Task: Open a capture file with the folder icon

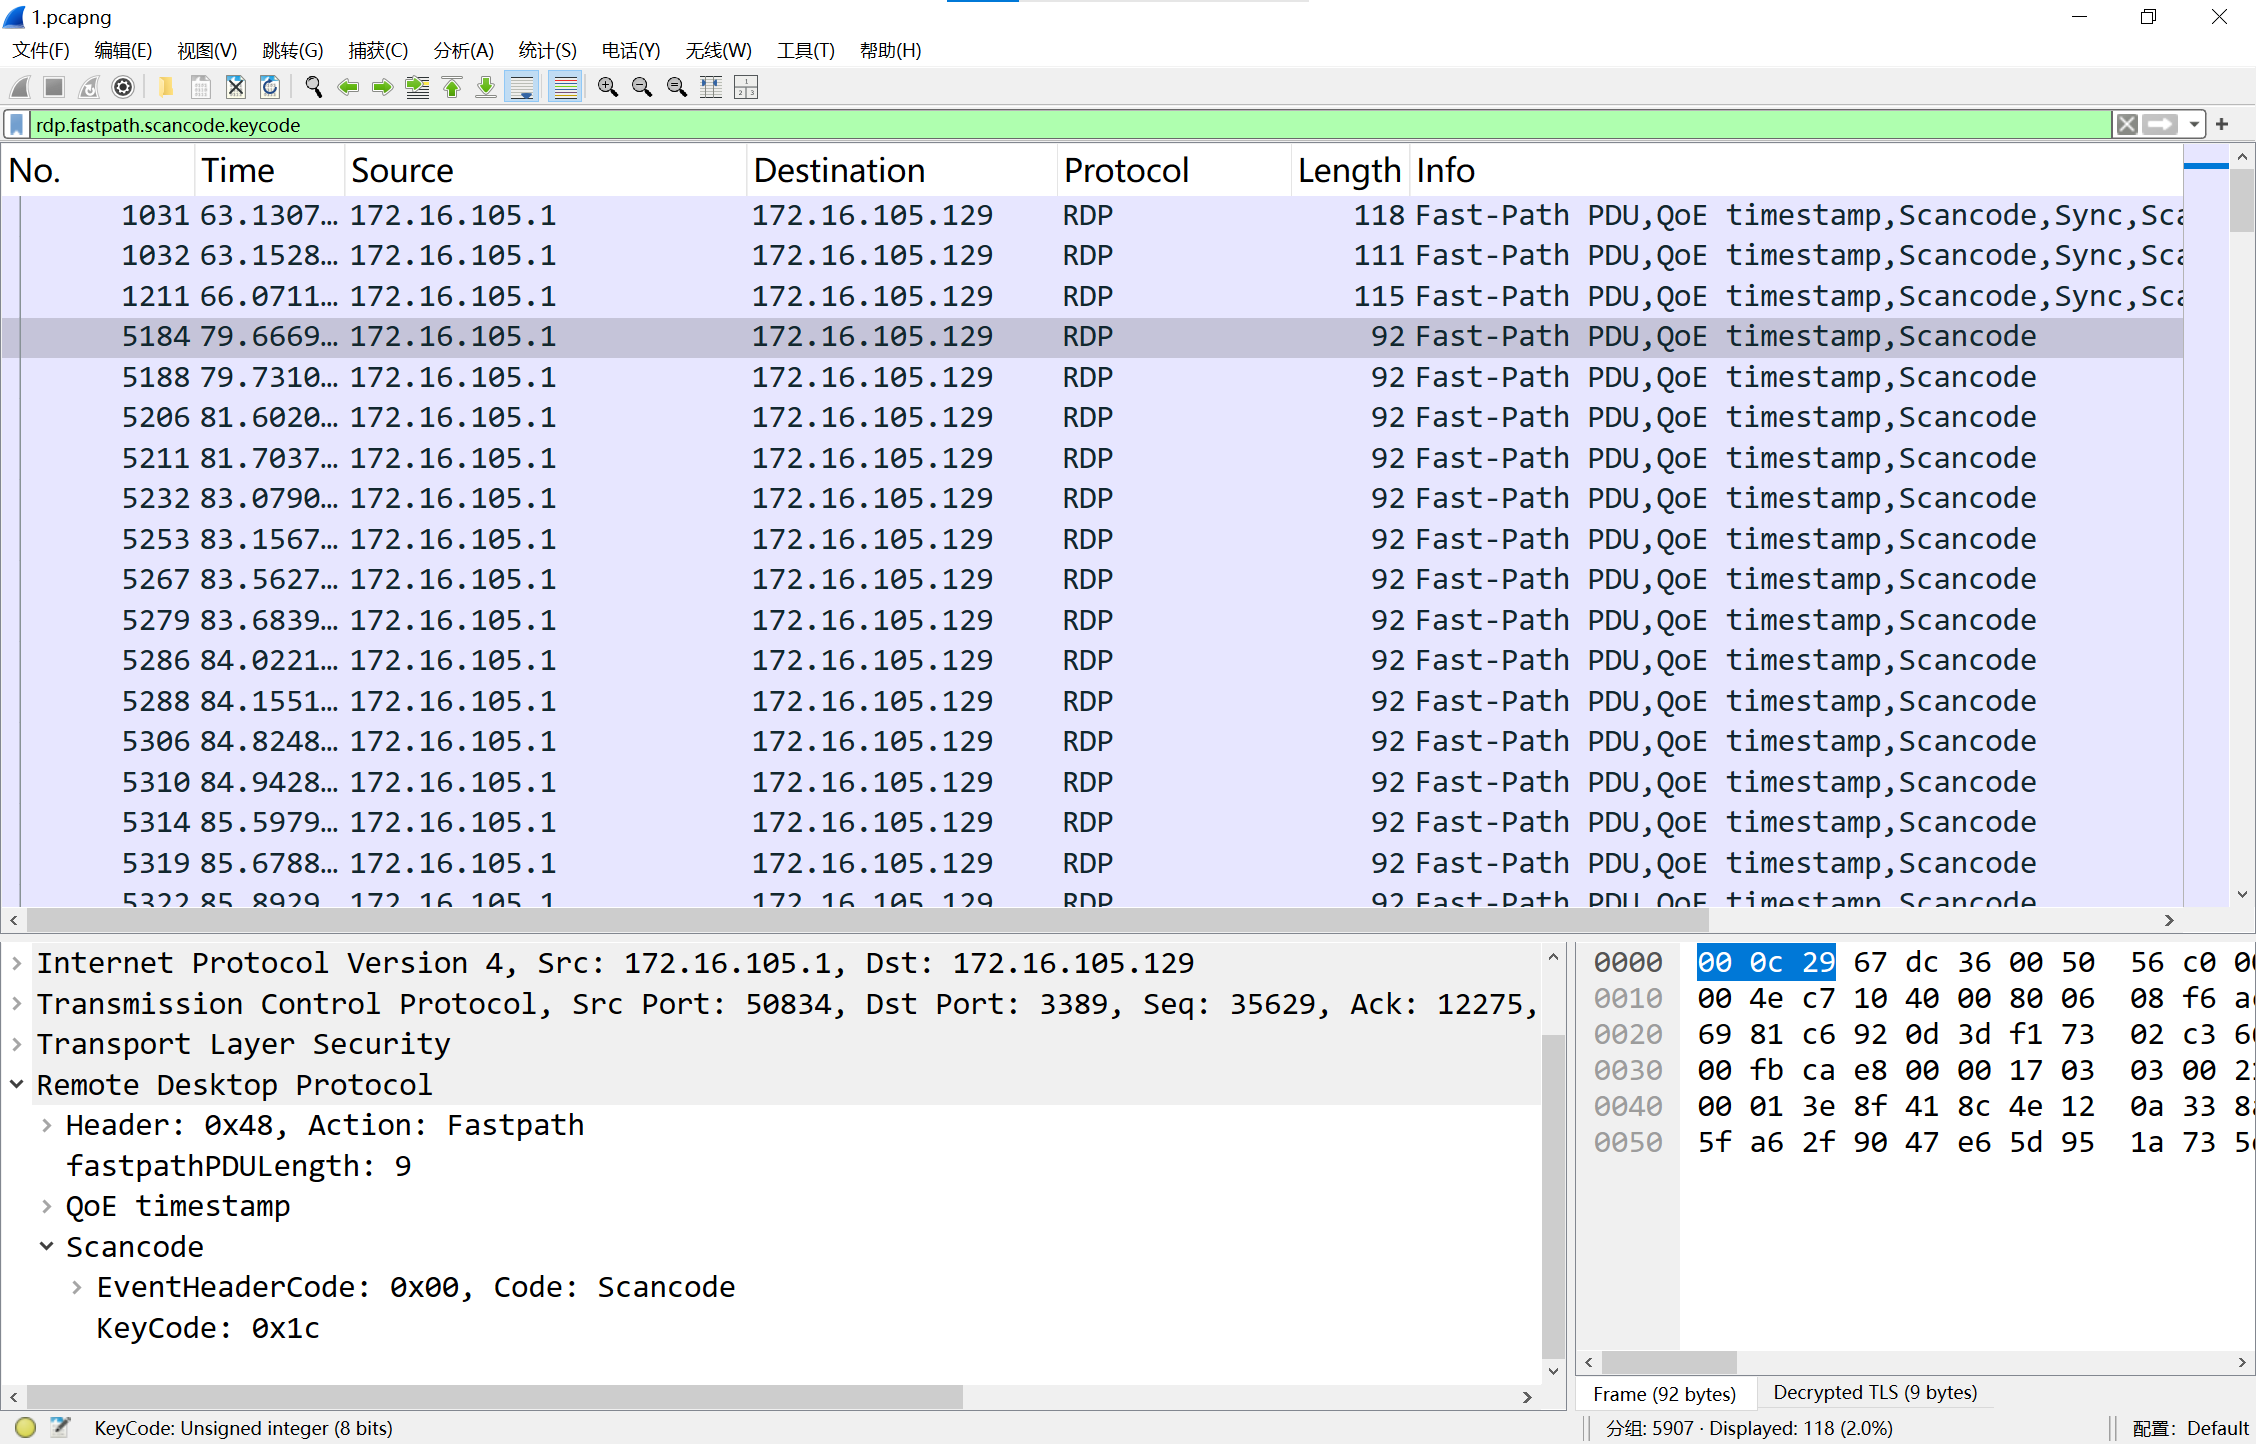Action: [167, 88]
